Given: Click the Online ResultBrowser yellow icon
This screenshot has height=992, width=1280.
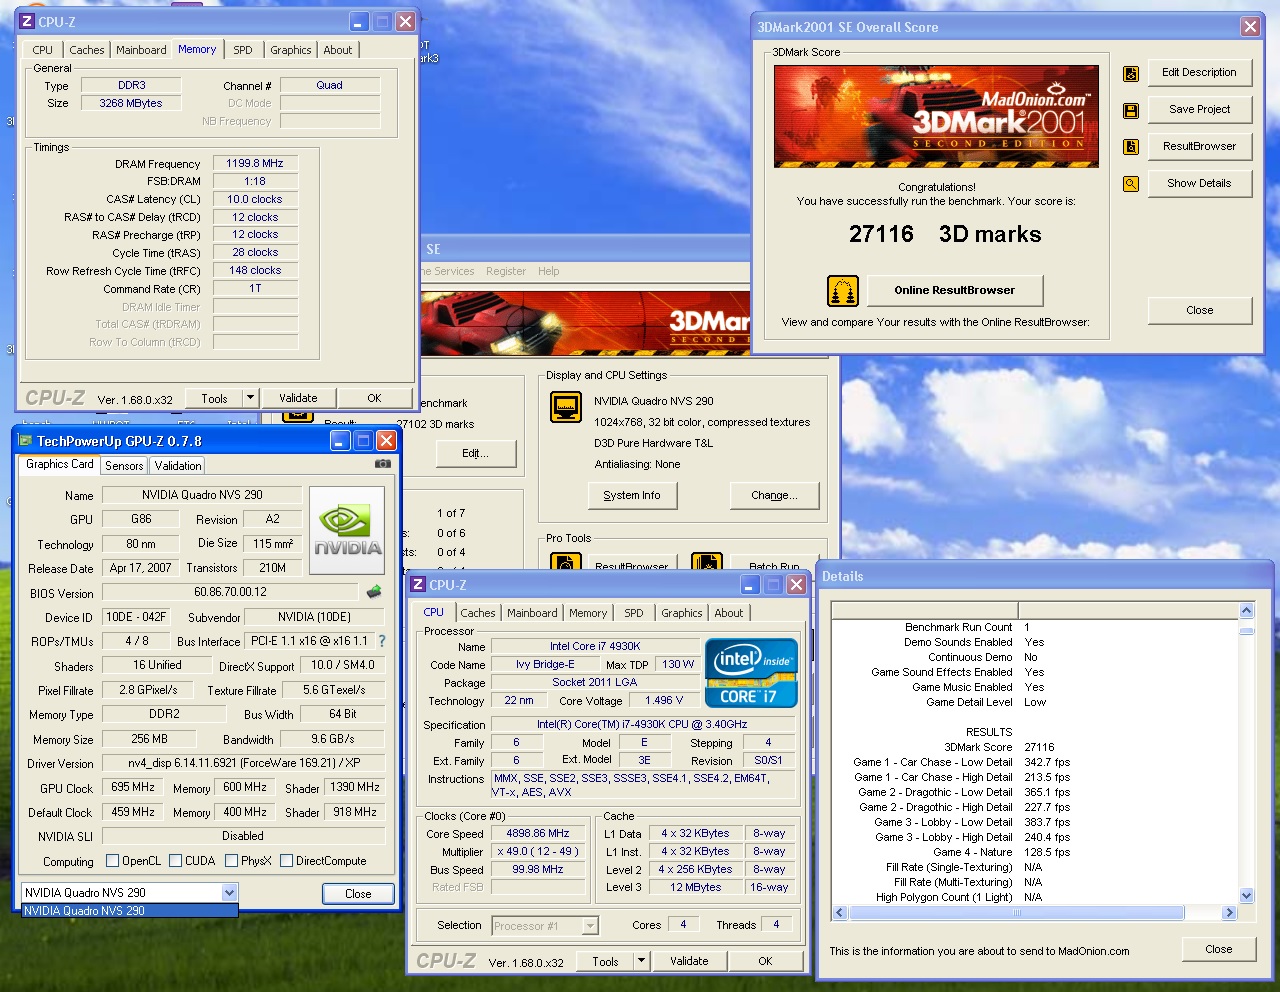Looking at the screenshot, I should (x=843, y=291).
